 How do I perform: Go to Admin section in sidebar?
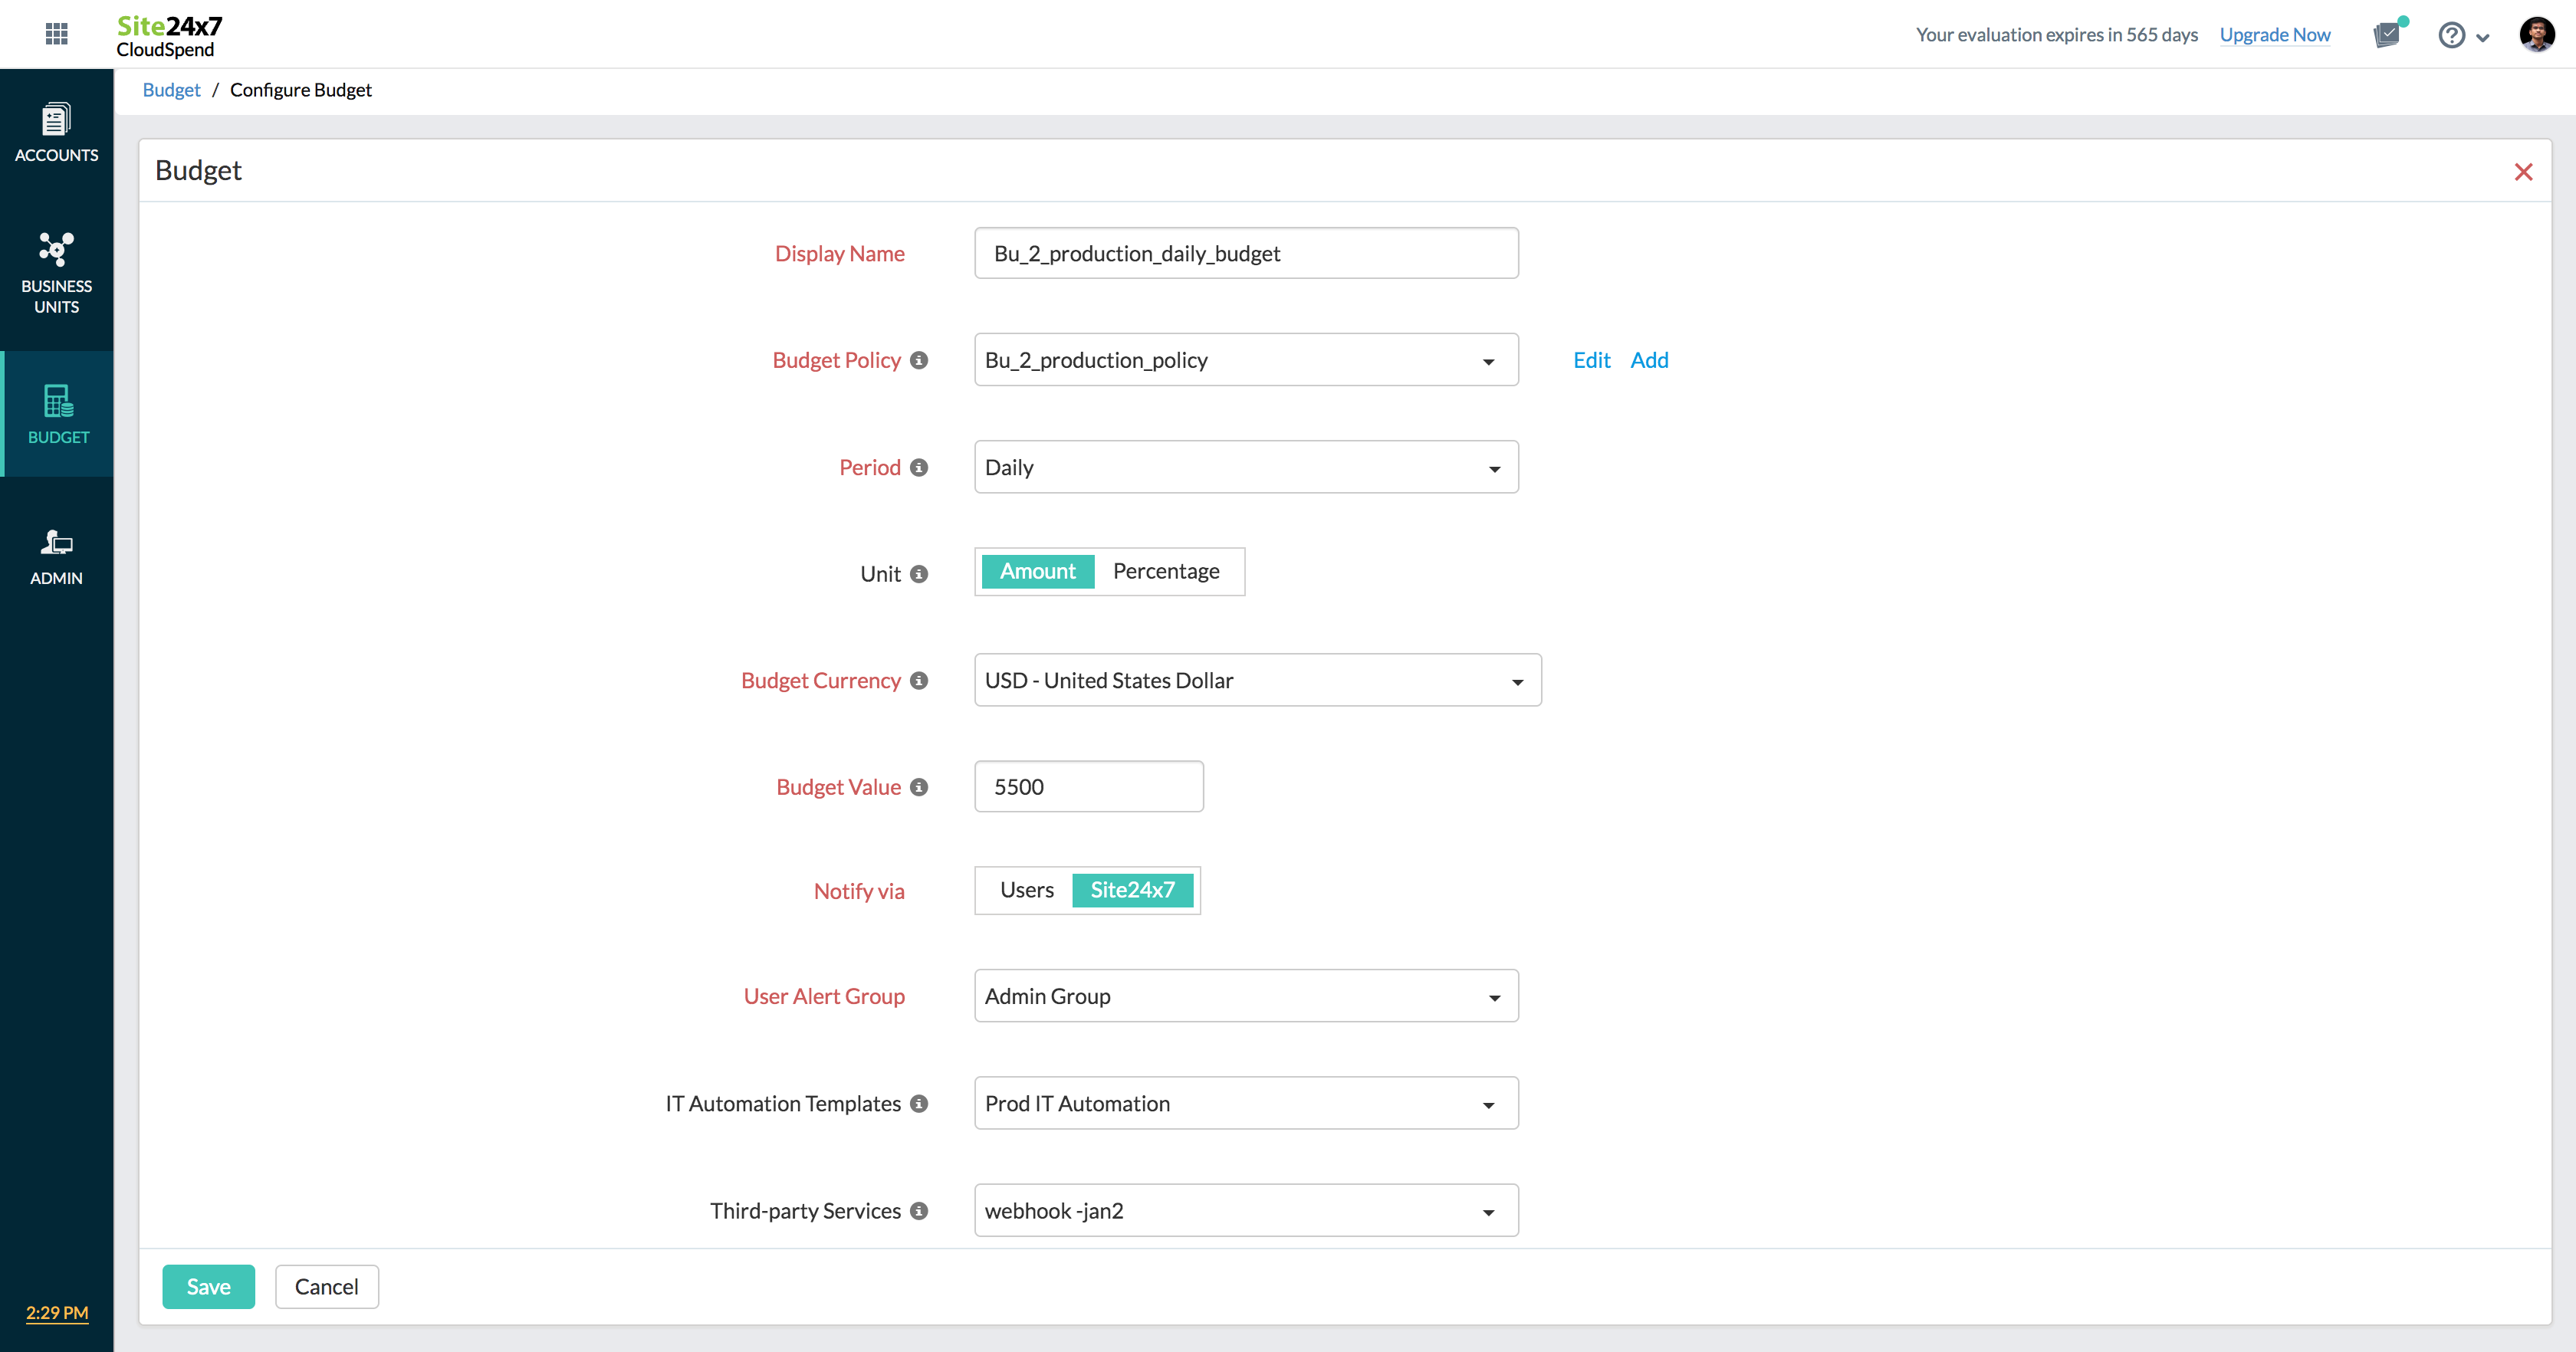57,556
